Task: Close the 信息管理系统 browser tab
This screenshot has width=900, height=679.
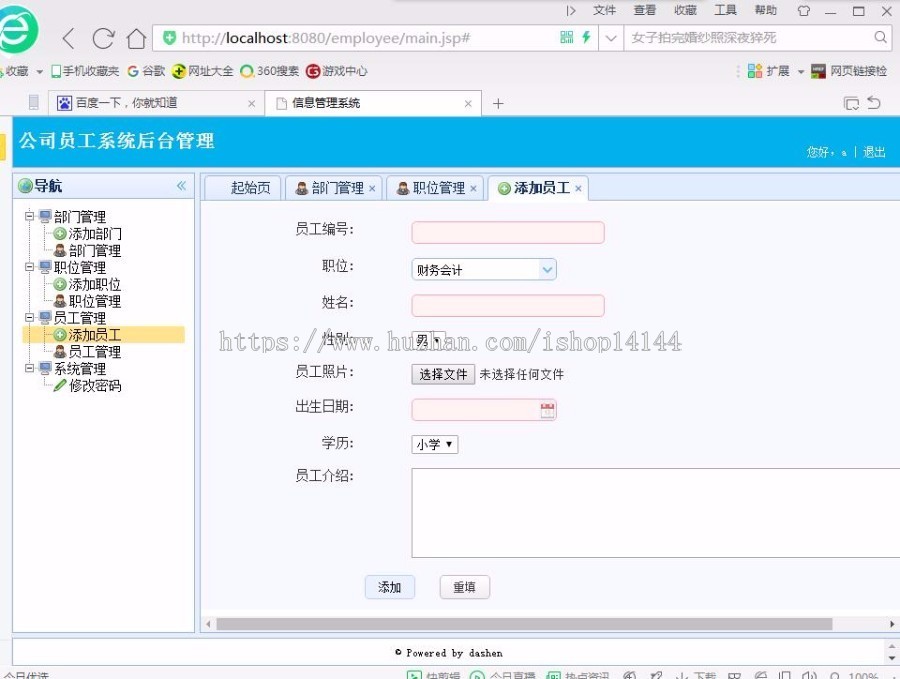Action: click(x=468, y=103)
